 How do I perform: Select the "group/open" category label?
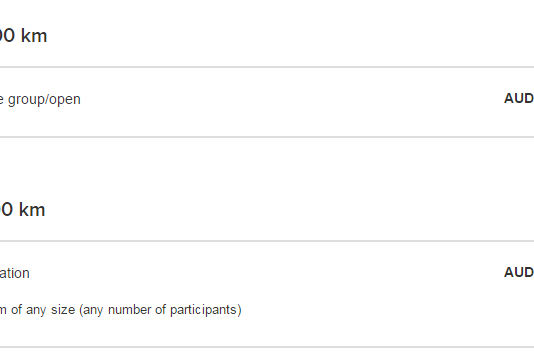click(40, 99)
